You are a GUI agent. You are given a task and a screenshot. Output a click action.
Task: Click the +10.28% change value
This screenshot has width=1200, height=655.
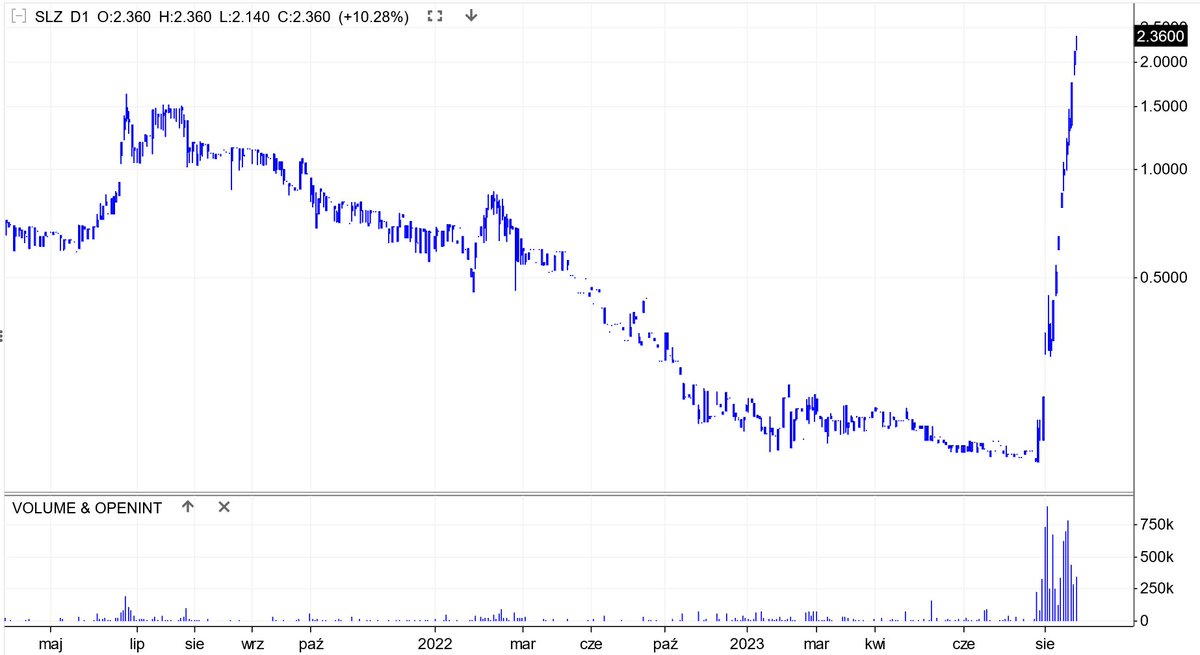click(x=374, y=16)
